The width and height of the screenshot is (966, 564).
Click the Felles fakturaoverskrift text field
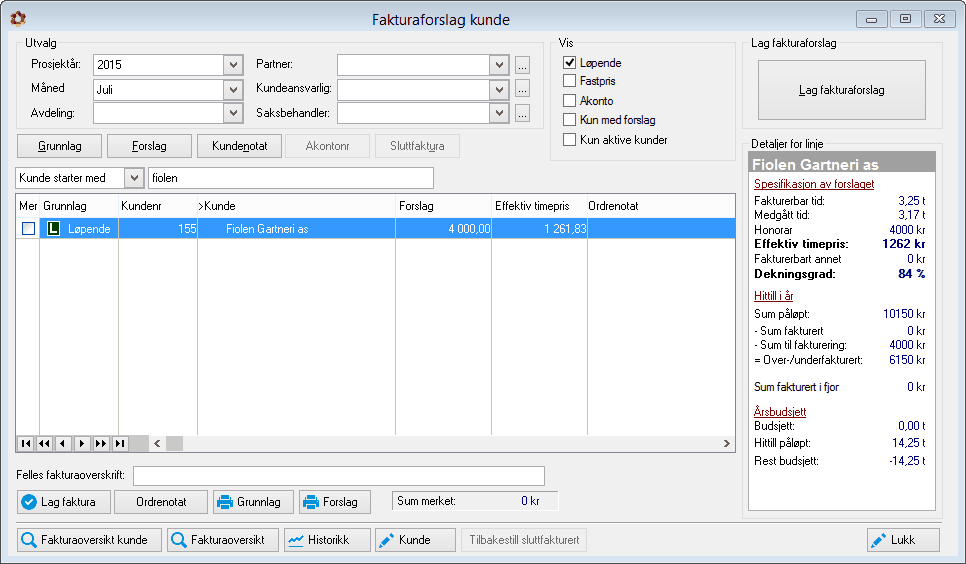coord(339,476)
